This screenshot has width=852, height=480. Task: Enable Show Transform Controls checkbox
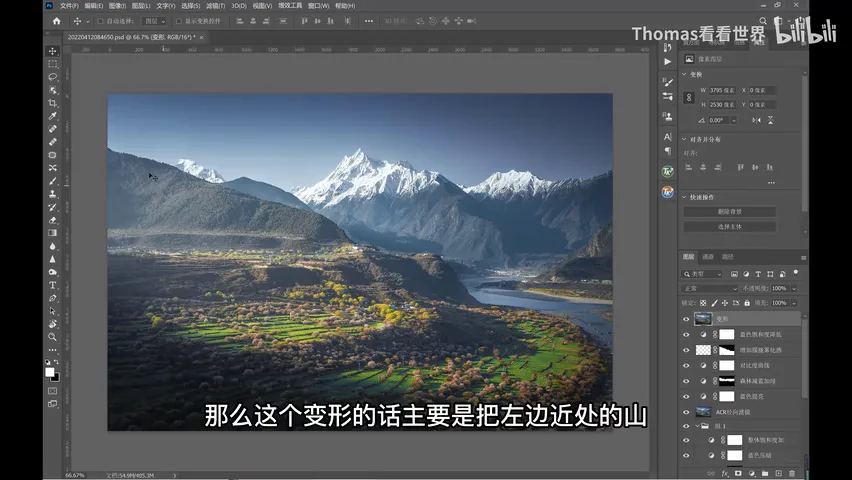click(178, 21)
